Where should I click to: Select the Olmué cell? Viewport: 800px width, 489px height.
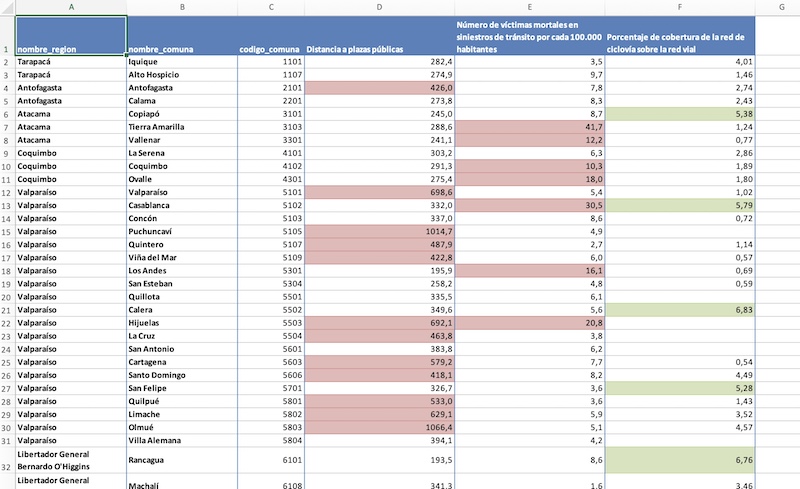182,427
